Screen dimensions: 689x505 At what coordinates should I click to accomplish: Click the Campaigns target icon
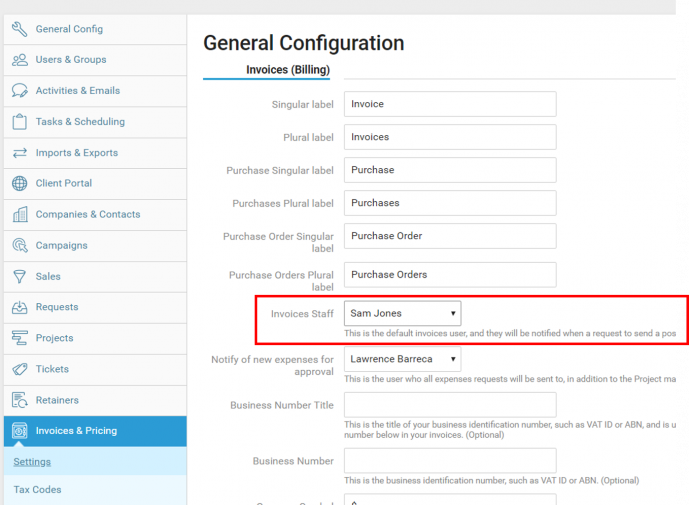[x=19, y=246]
